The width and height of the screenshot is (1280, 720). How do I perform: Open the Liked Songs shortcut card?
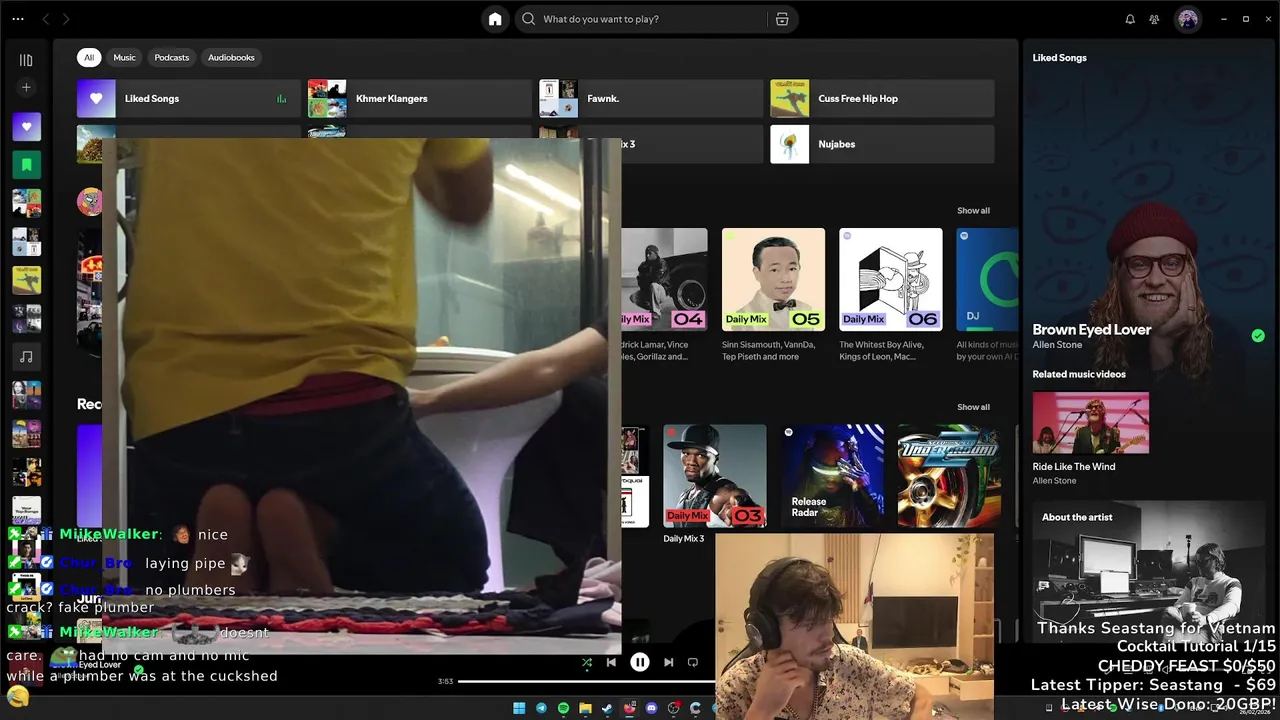click(x=189, y=99)
